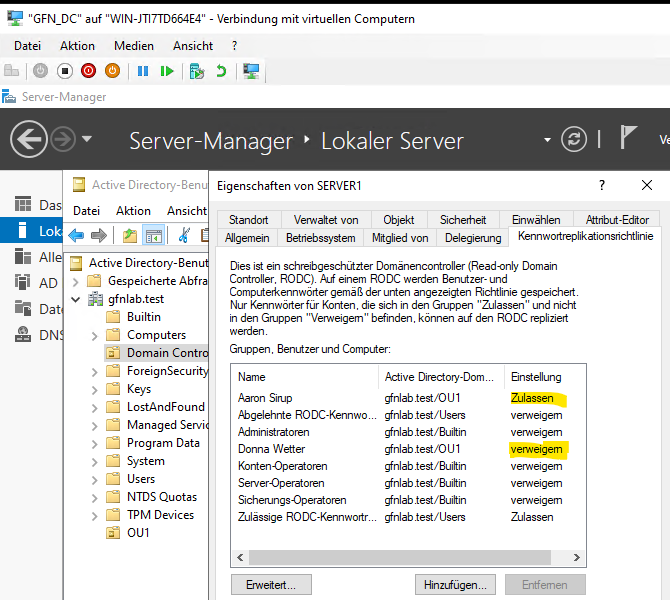The width and height of the screenshot is (670, 600).
Task: Click the green revert arrow icon
Action: click(x=221, y=71)
